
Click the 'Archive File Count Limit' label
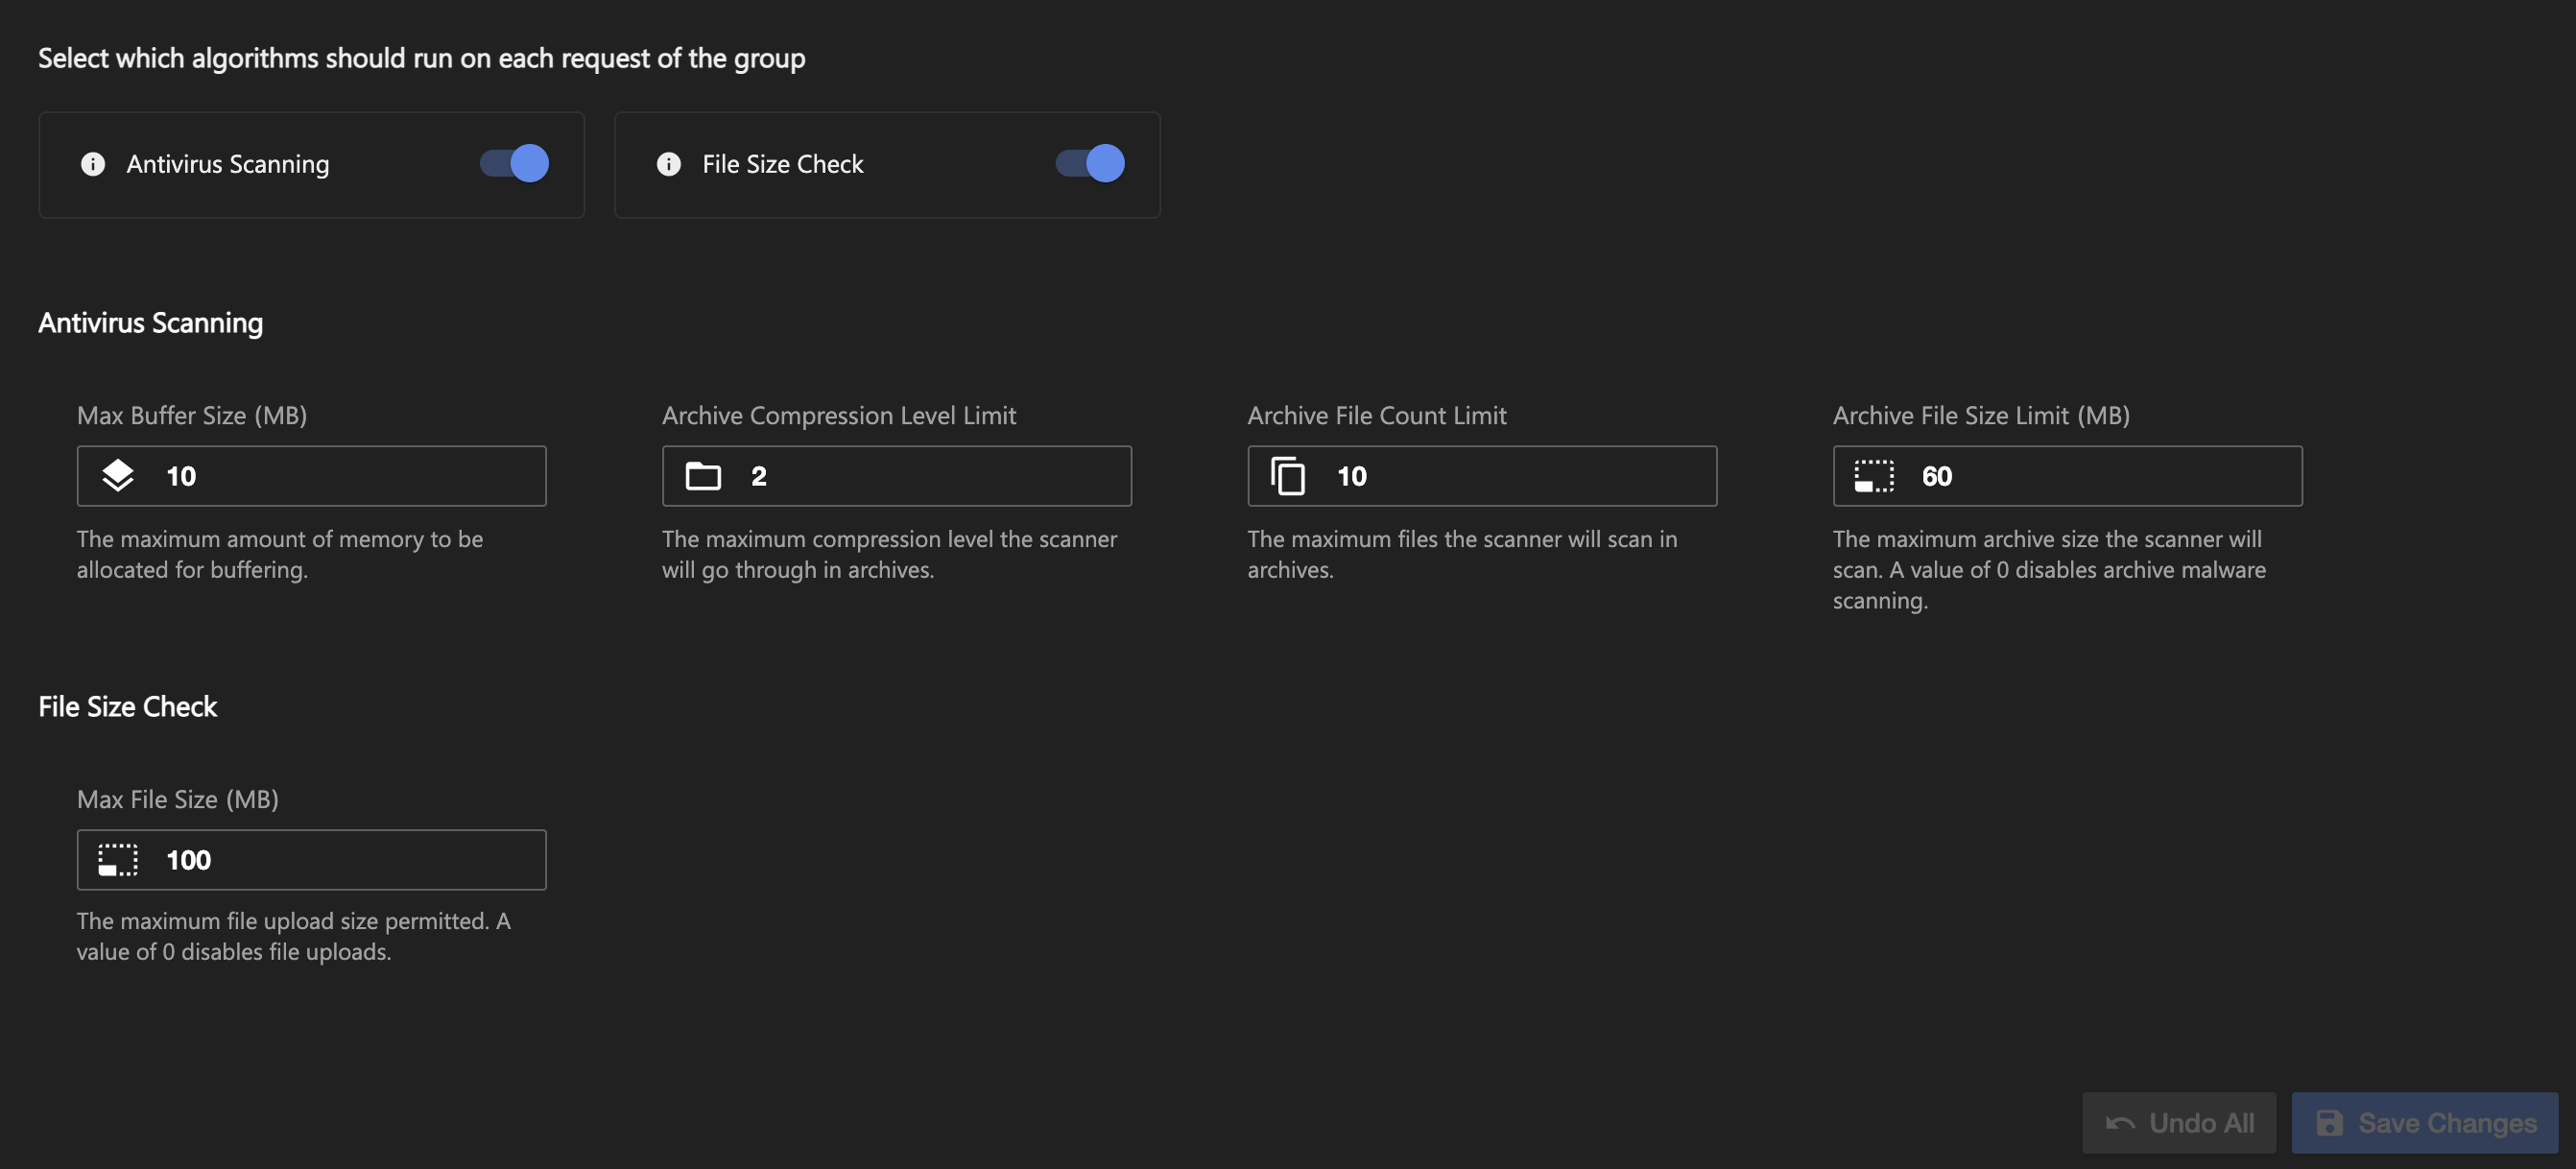coord(1376,416)
